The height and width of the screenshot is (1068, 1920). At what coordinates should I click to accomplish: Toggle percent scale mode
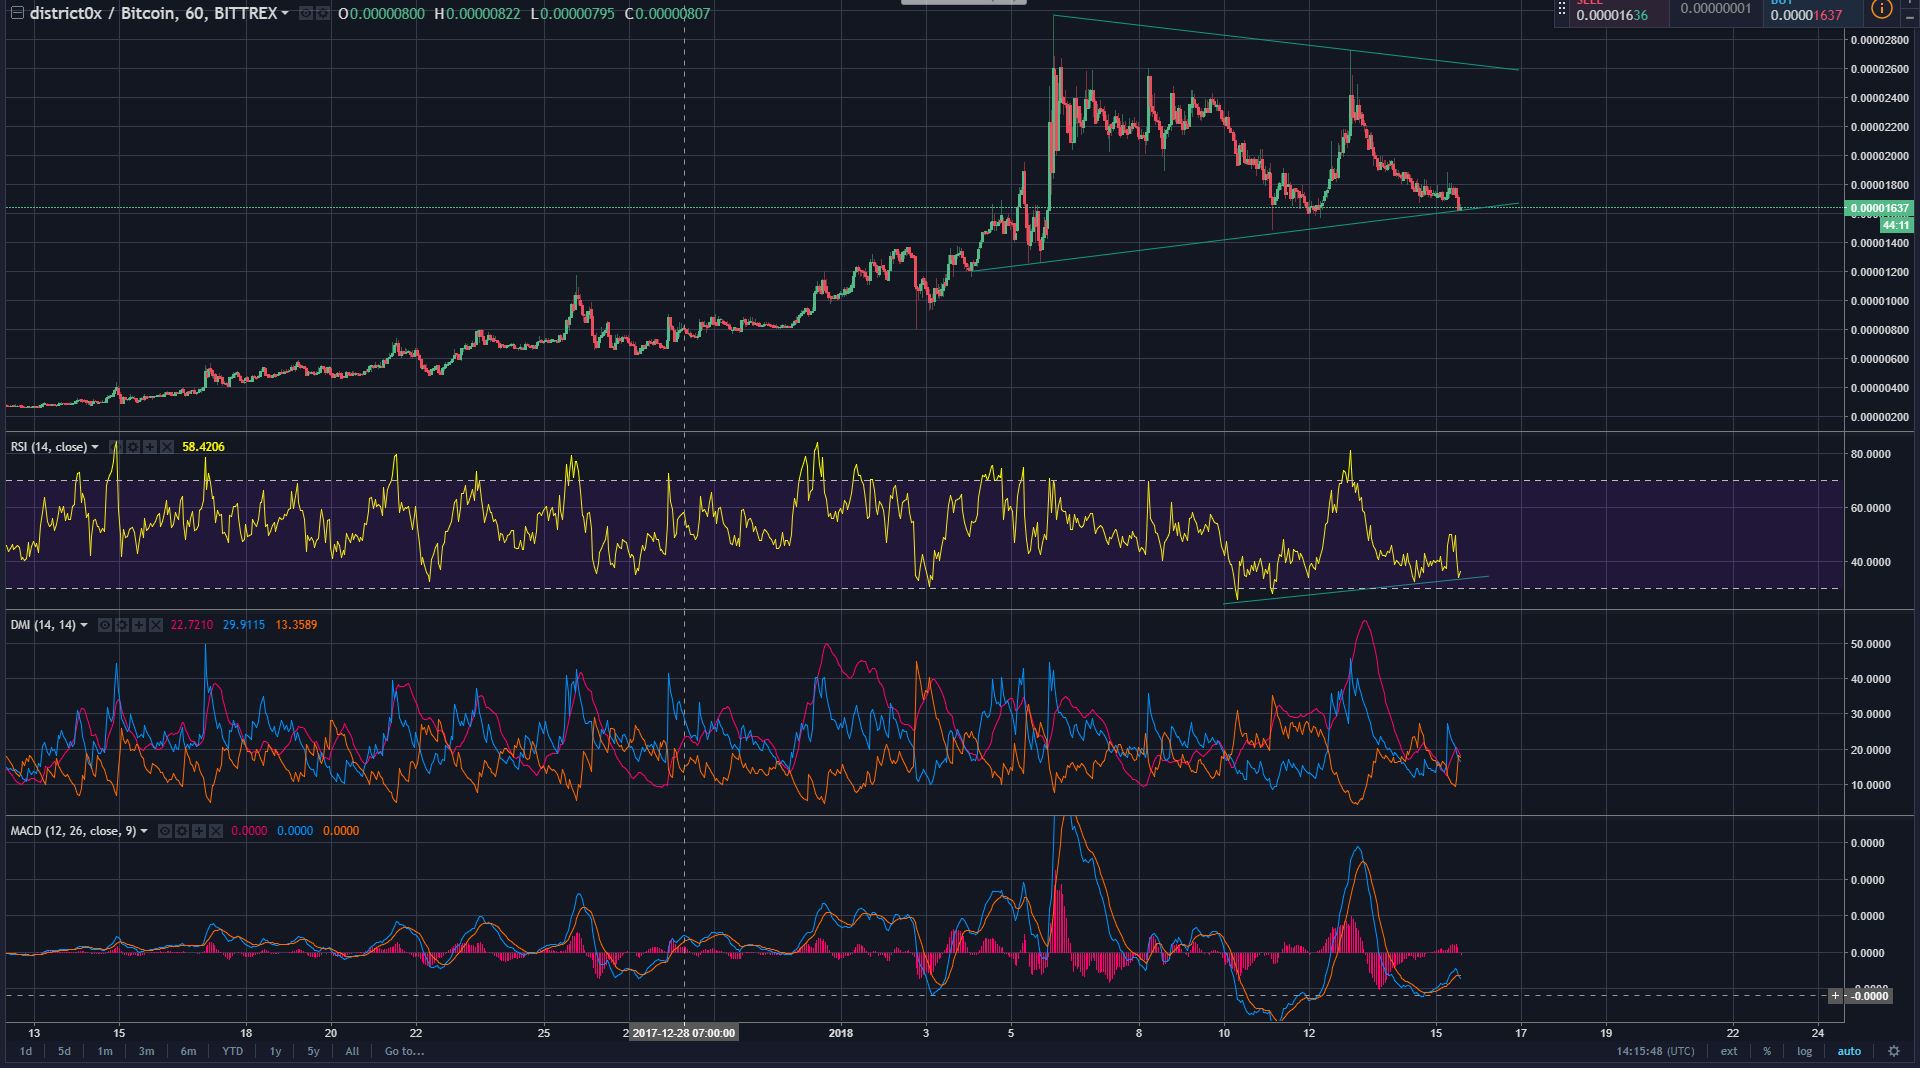[x=1767, y=1051]
